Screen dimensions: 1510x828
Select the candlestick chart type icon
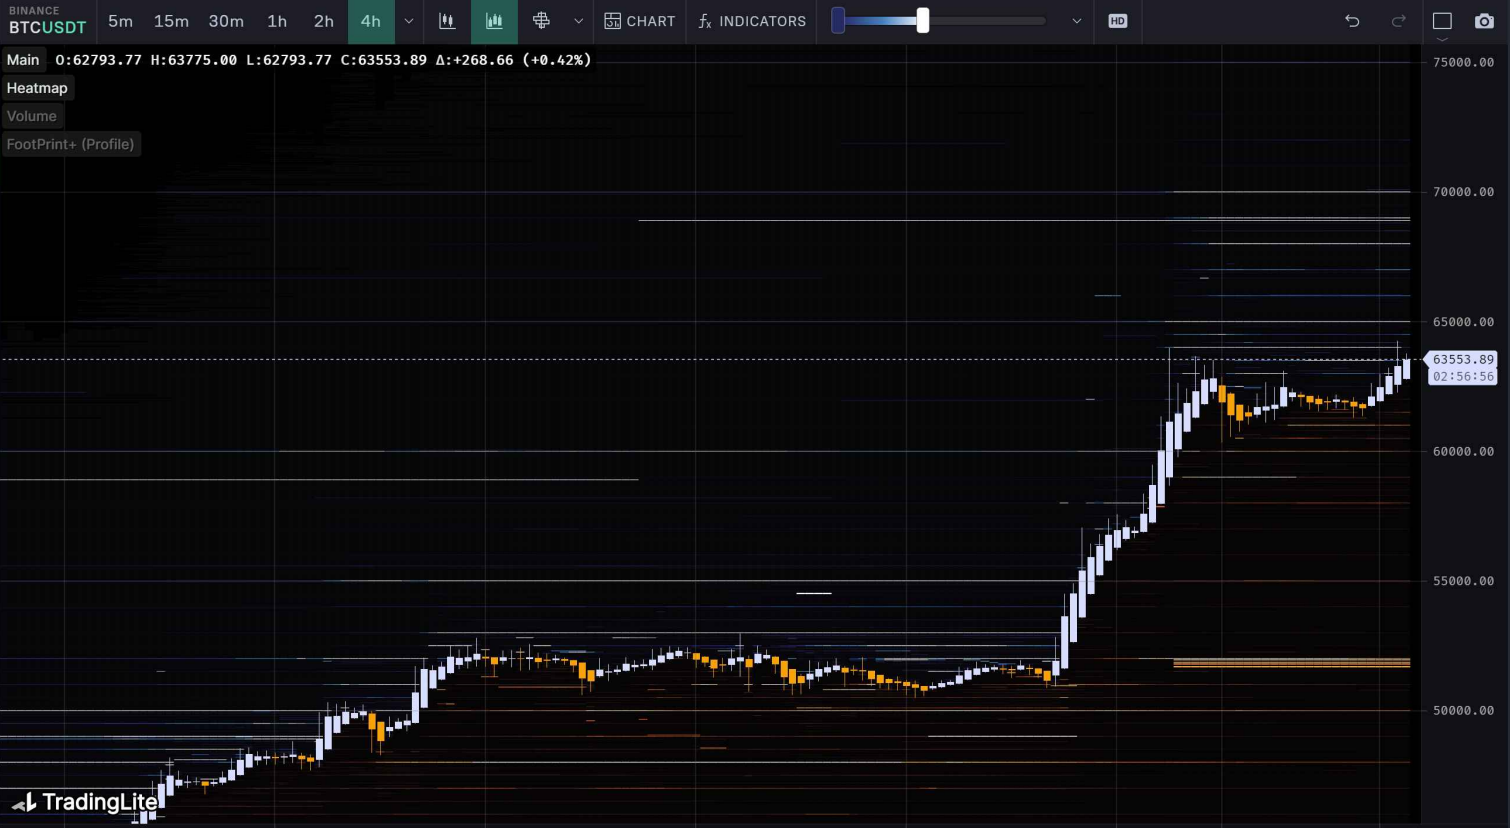click(447, 21)
